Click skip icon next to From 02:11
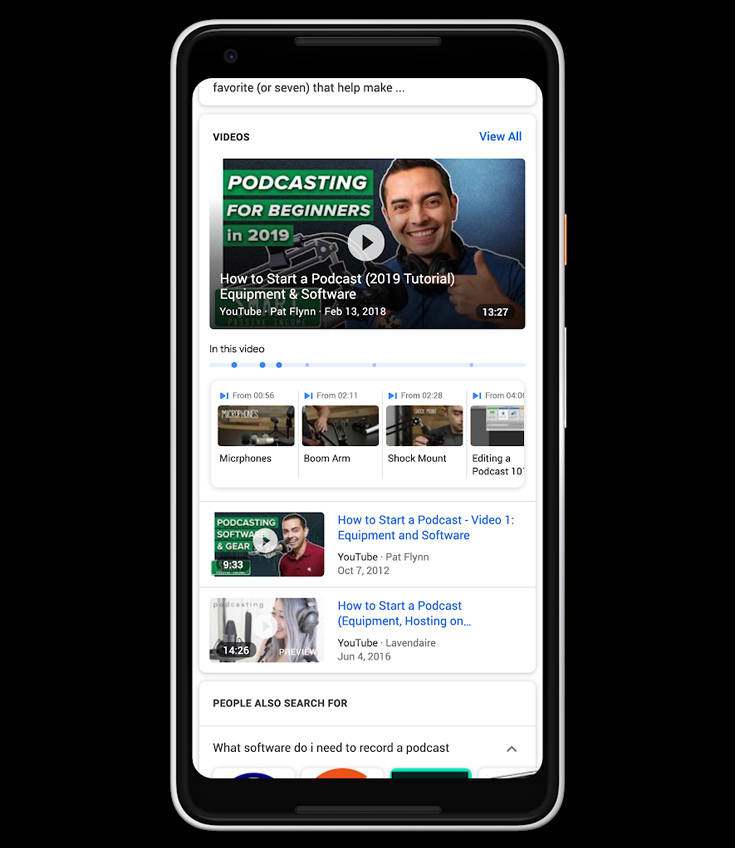 point(308,396)
